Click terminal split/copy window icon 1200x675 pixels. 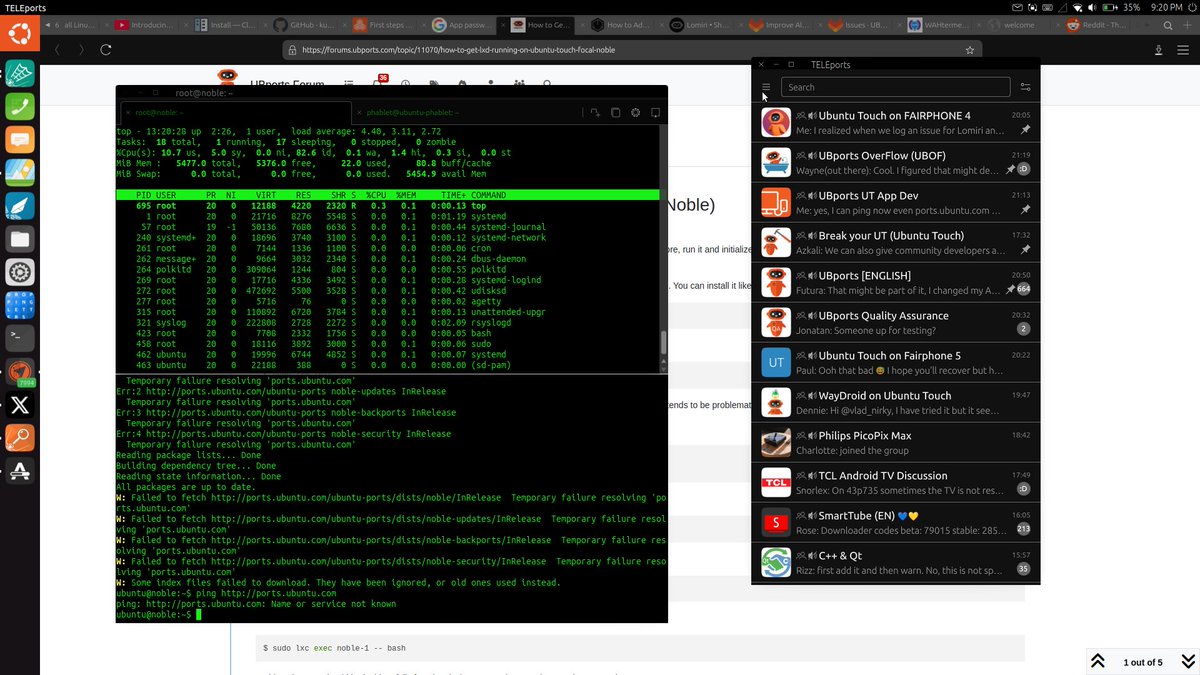point(615,113)
